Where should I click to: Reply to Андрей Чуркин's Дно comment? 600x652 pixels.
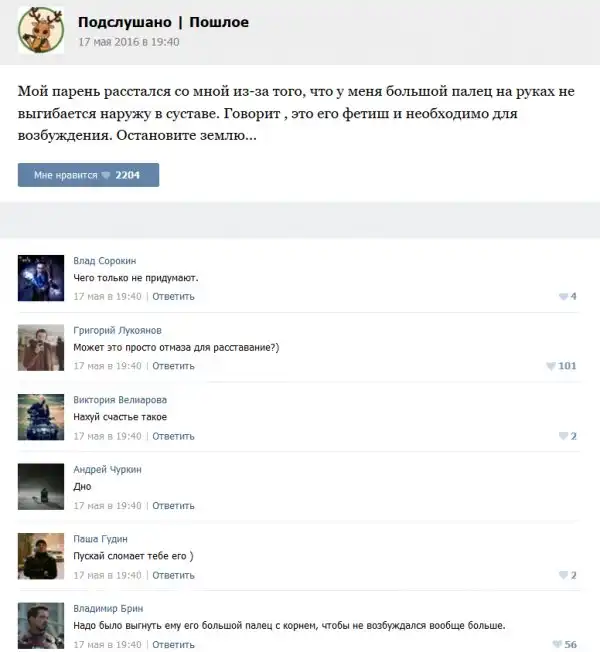pos(173,506)
